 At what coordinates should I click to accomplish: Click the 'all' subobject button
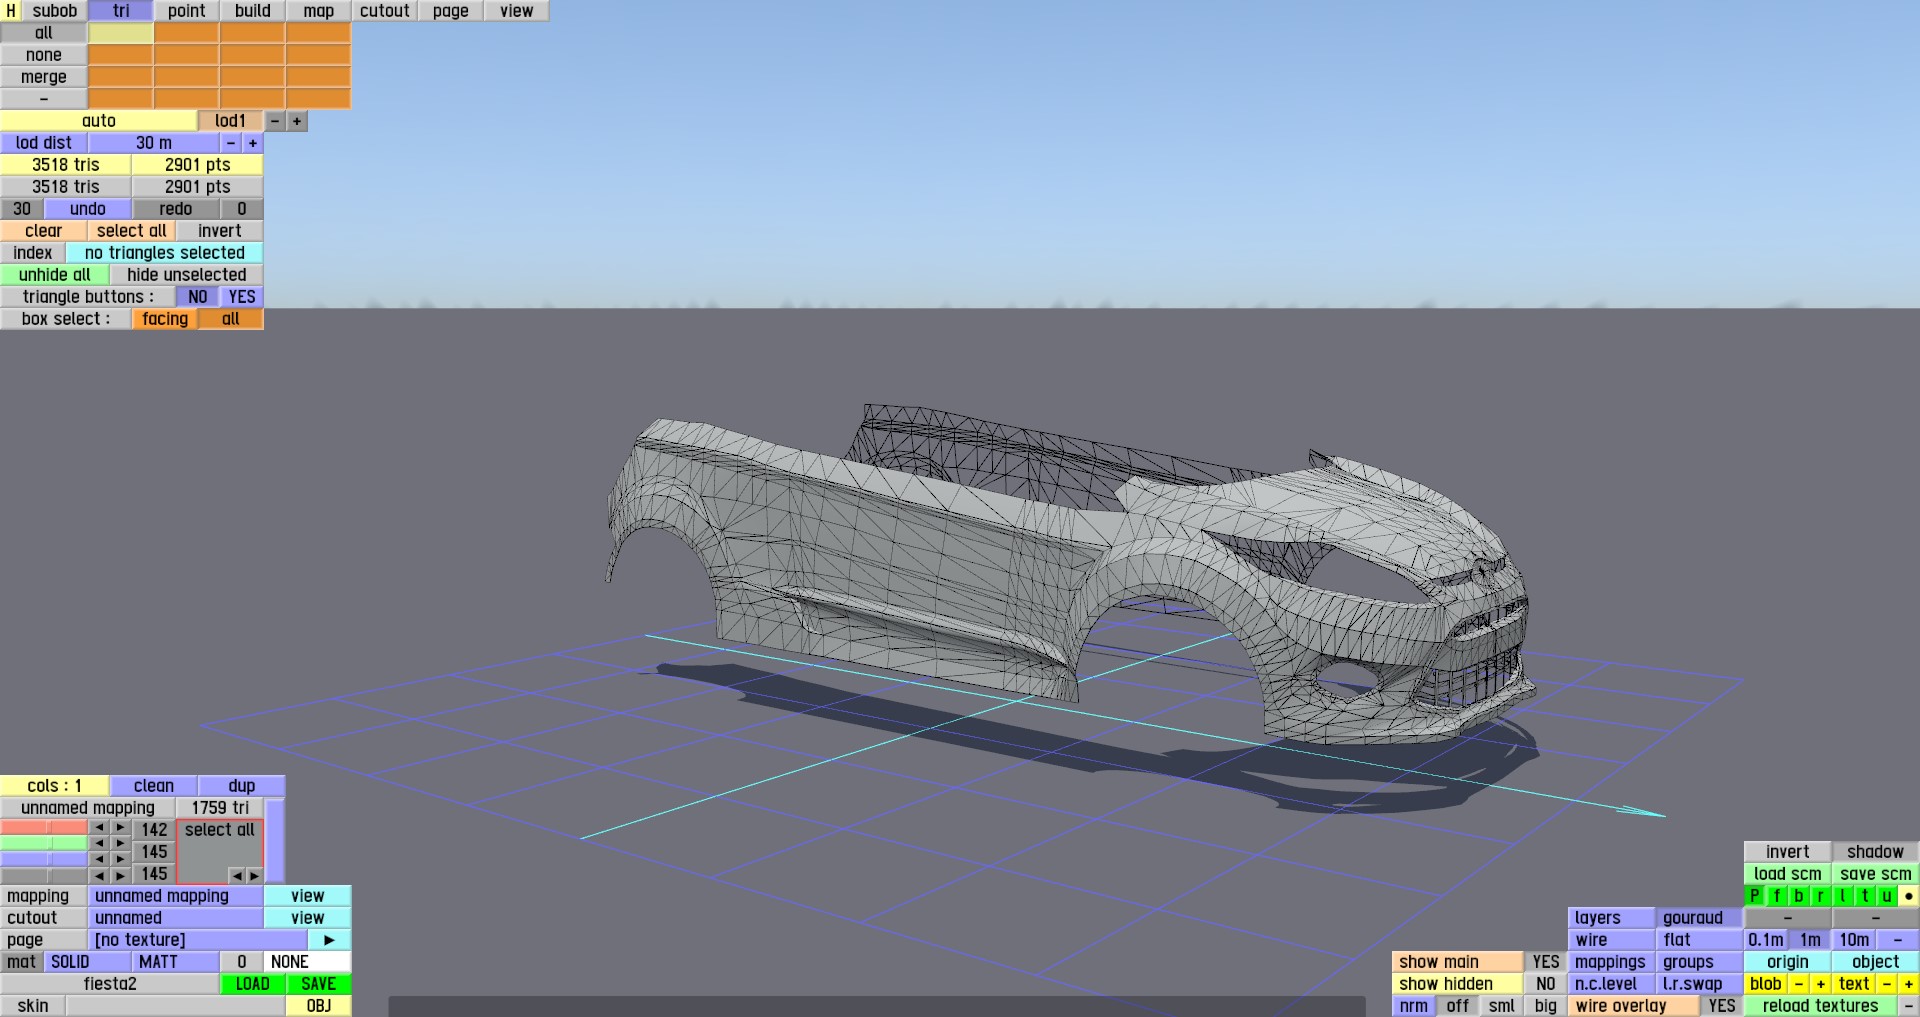[44, 33]
